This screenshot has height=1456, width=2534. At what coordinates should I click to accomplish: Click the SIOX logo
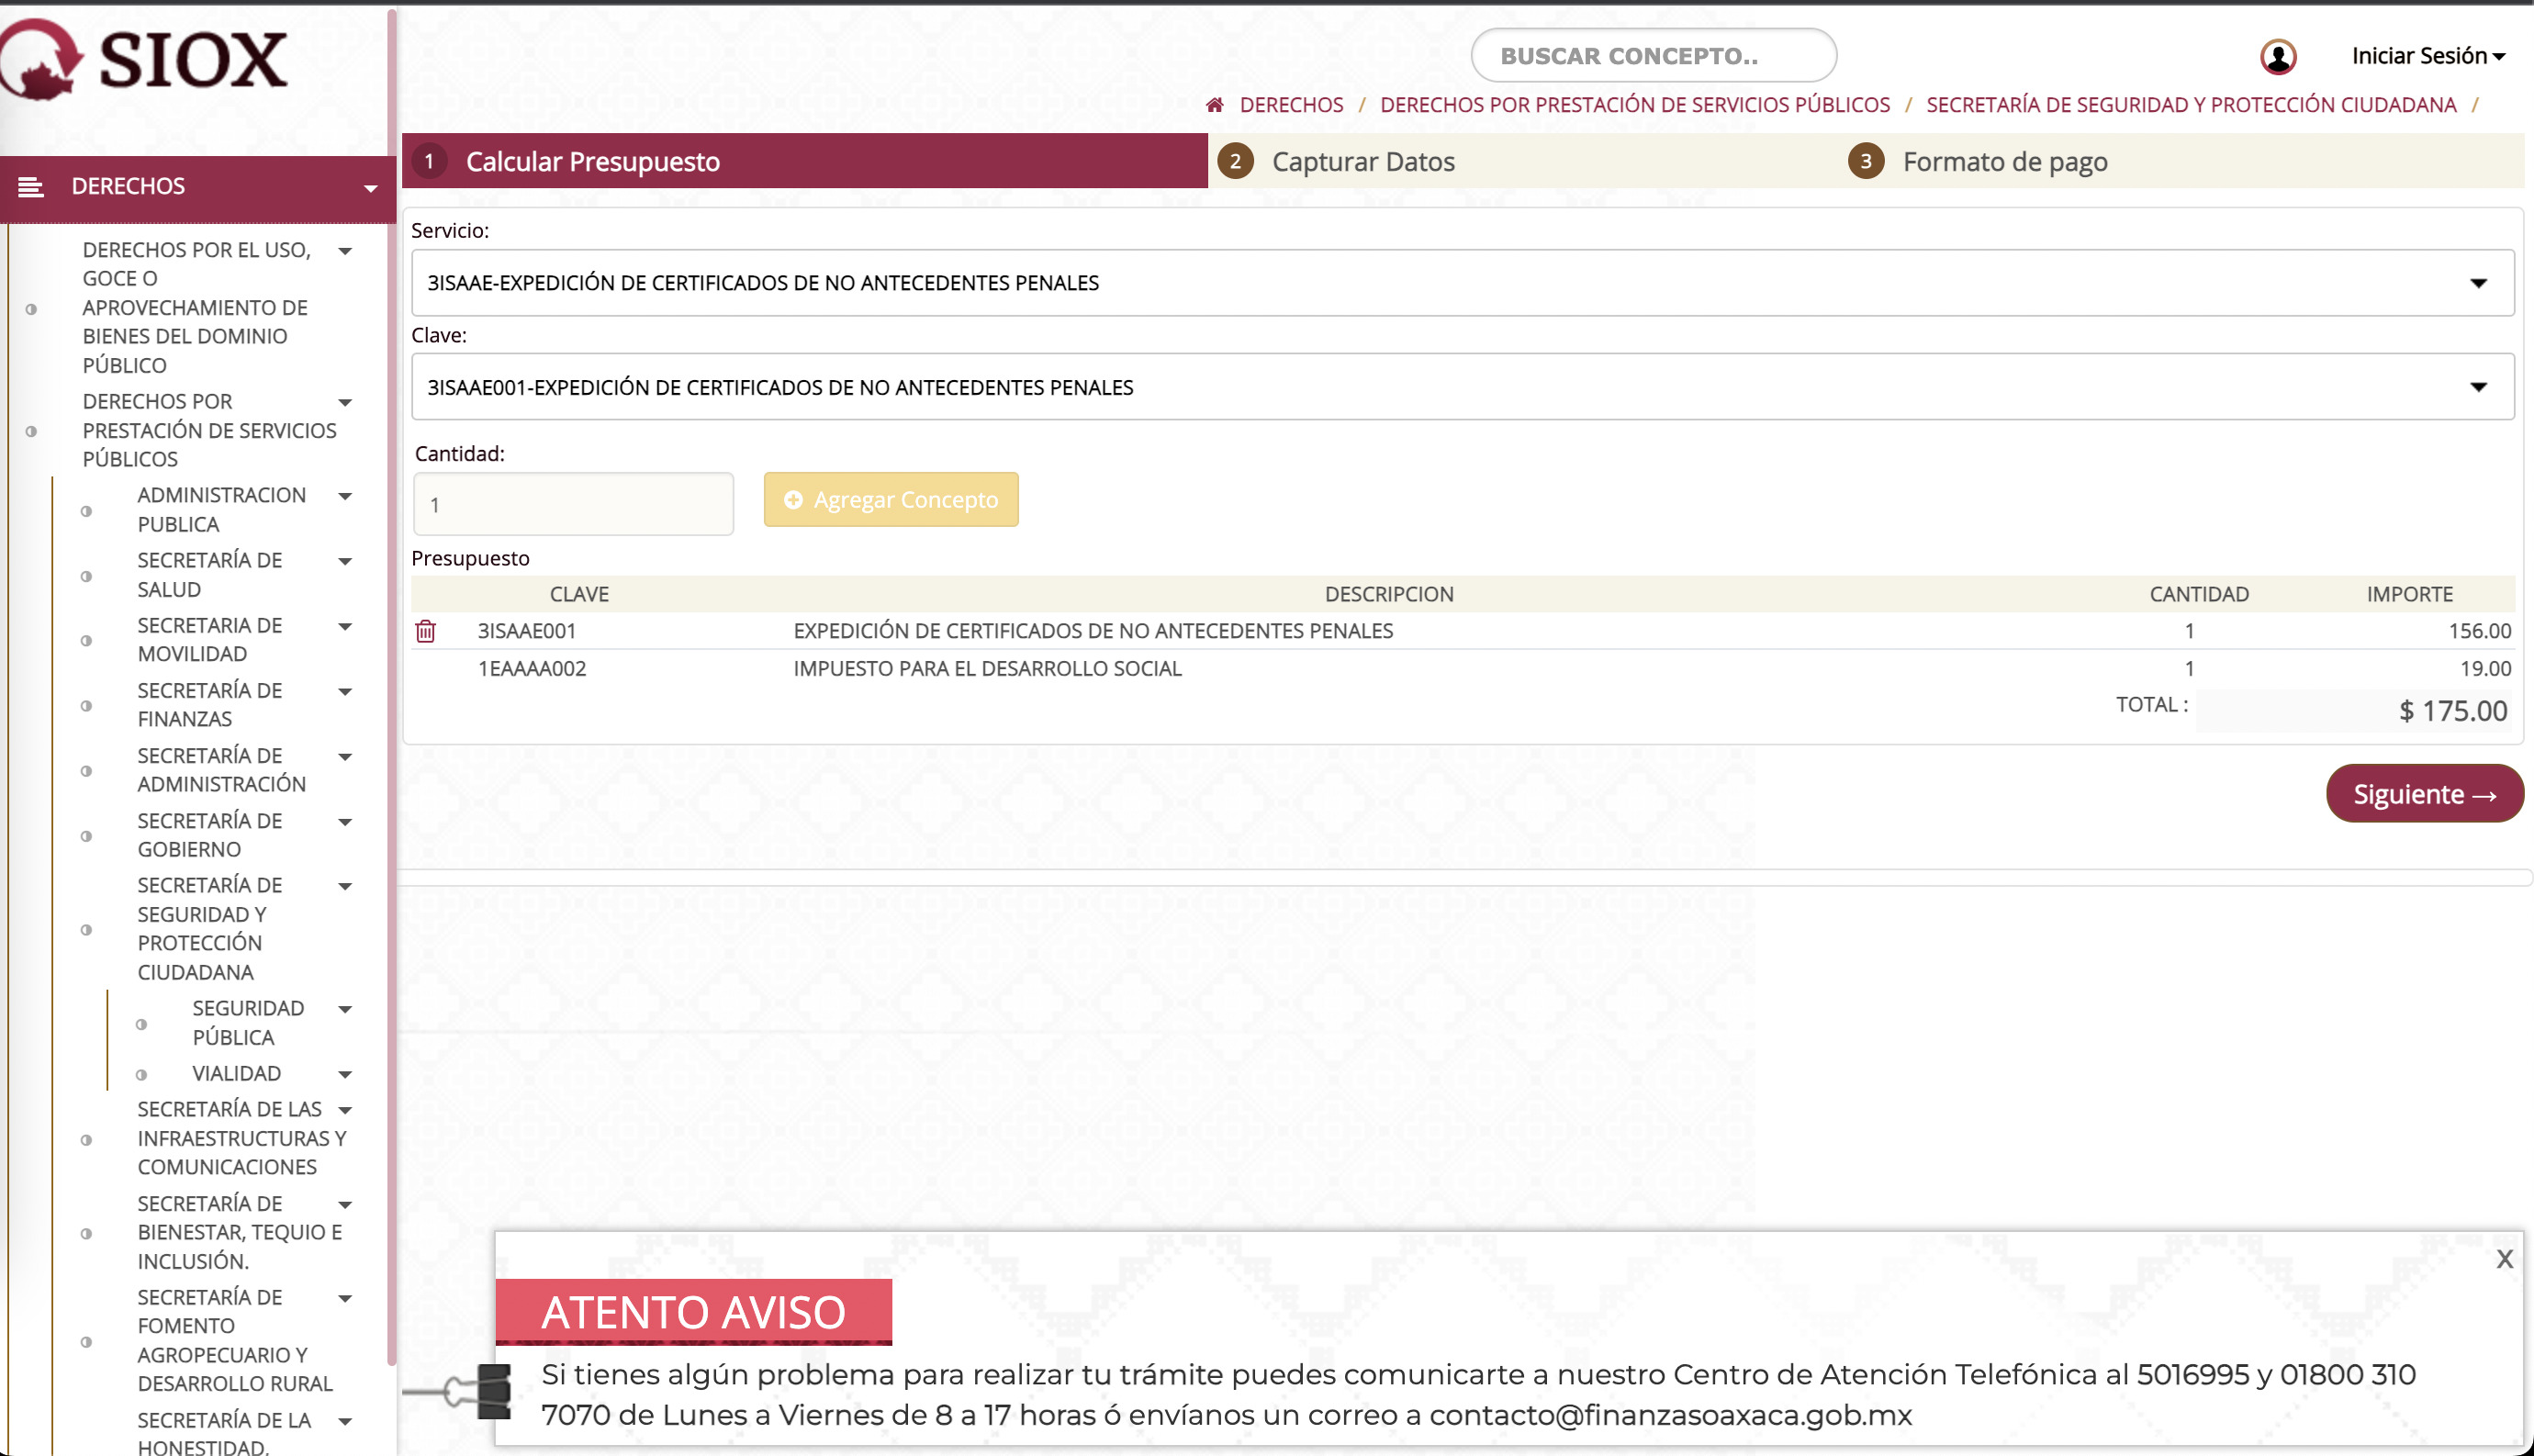click(145, 58)
